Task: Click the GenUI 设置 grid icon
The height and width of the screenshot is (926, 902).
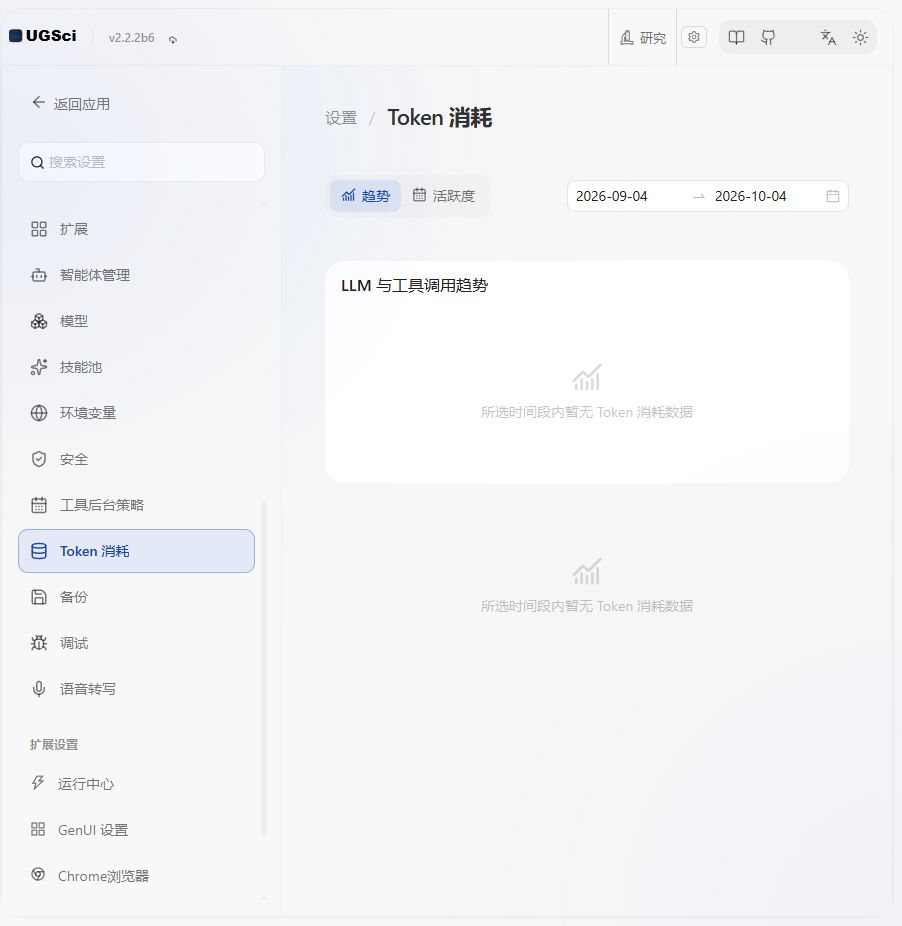Action: [x=38, y=829]
